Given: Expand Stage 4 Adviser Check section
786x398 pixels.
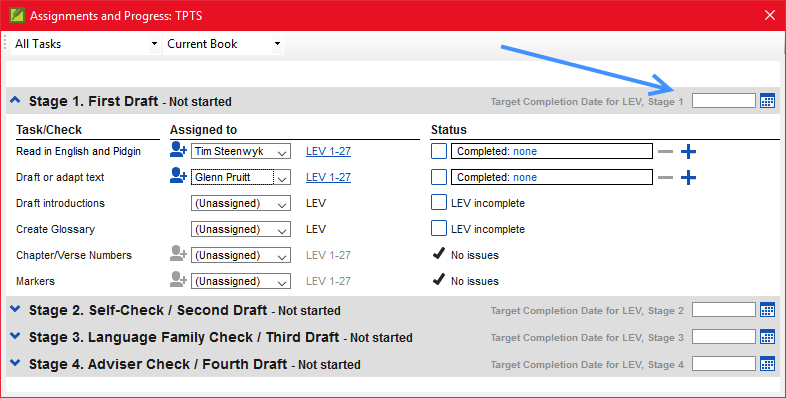Looking at the screenshot, I should [15, 363].
